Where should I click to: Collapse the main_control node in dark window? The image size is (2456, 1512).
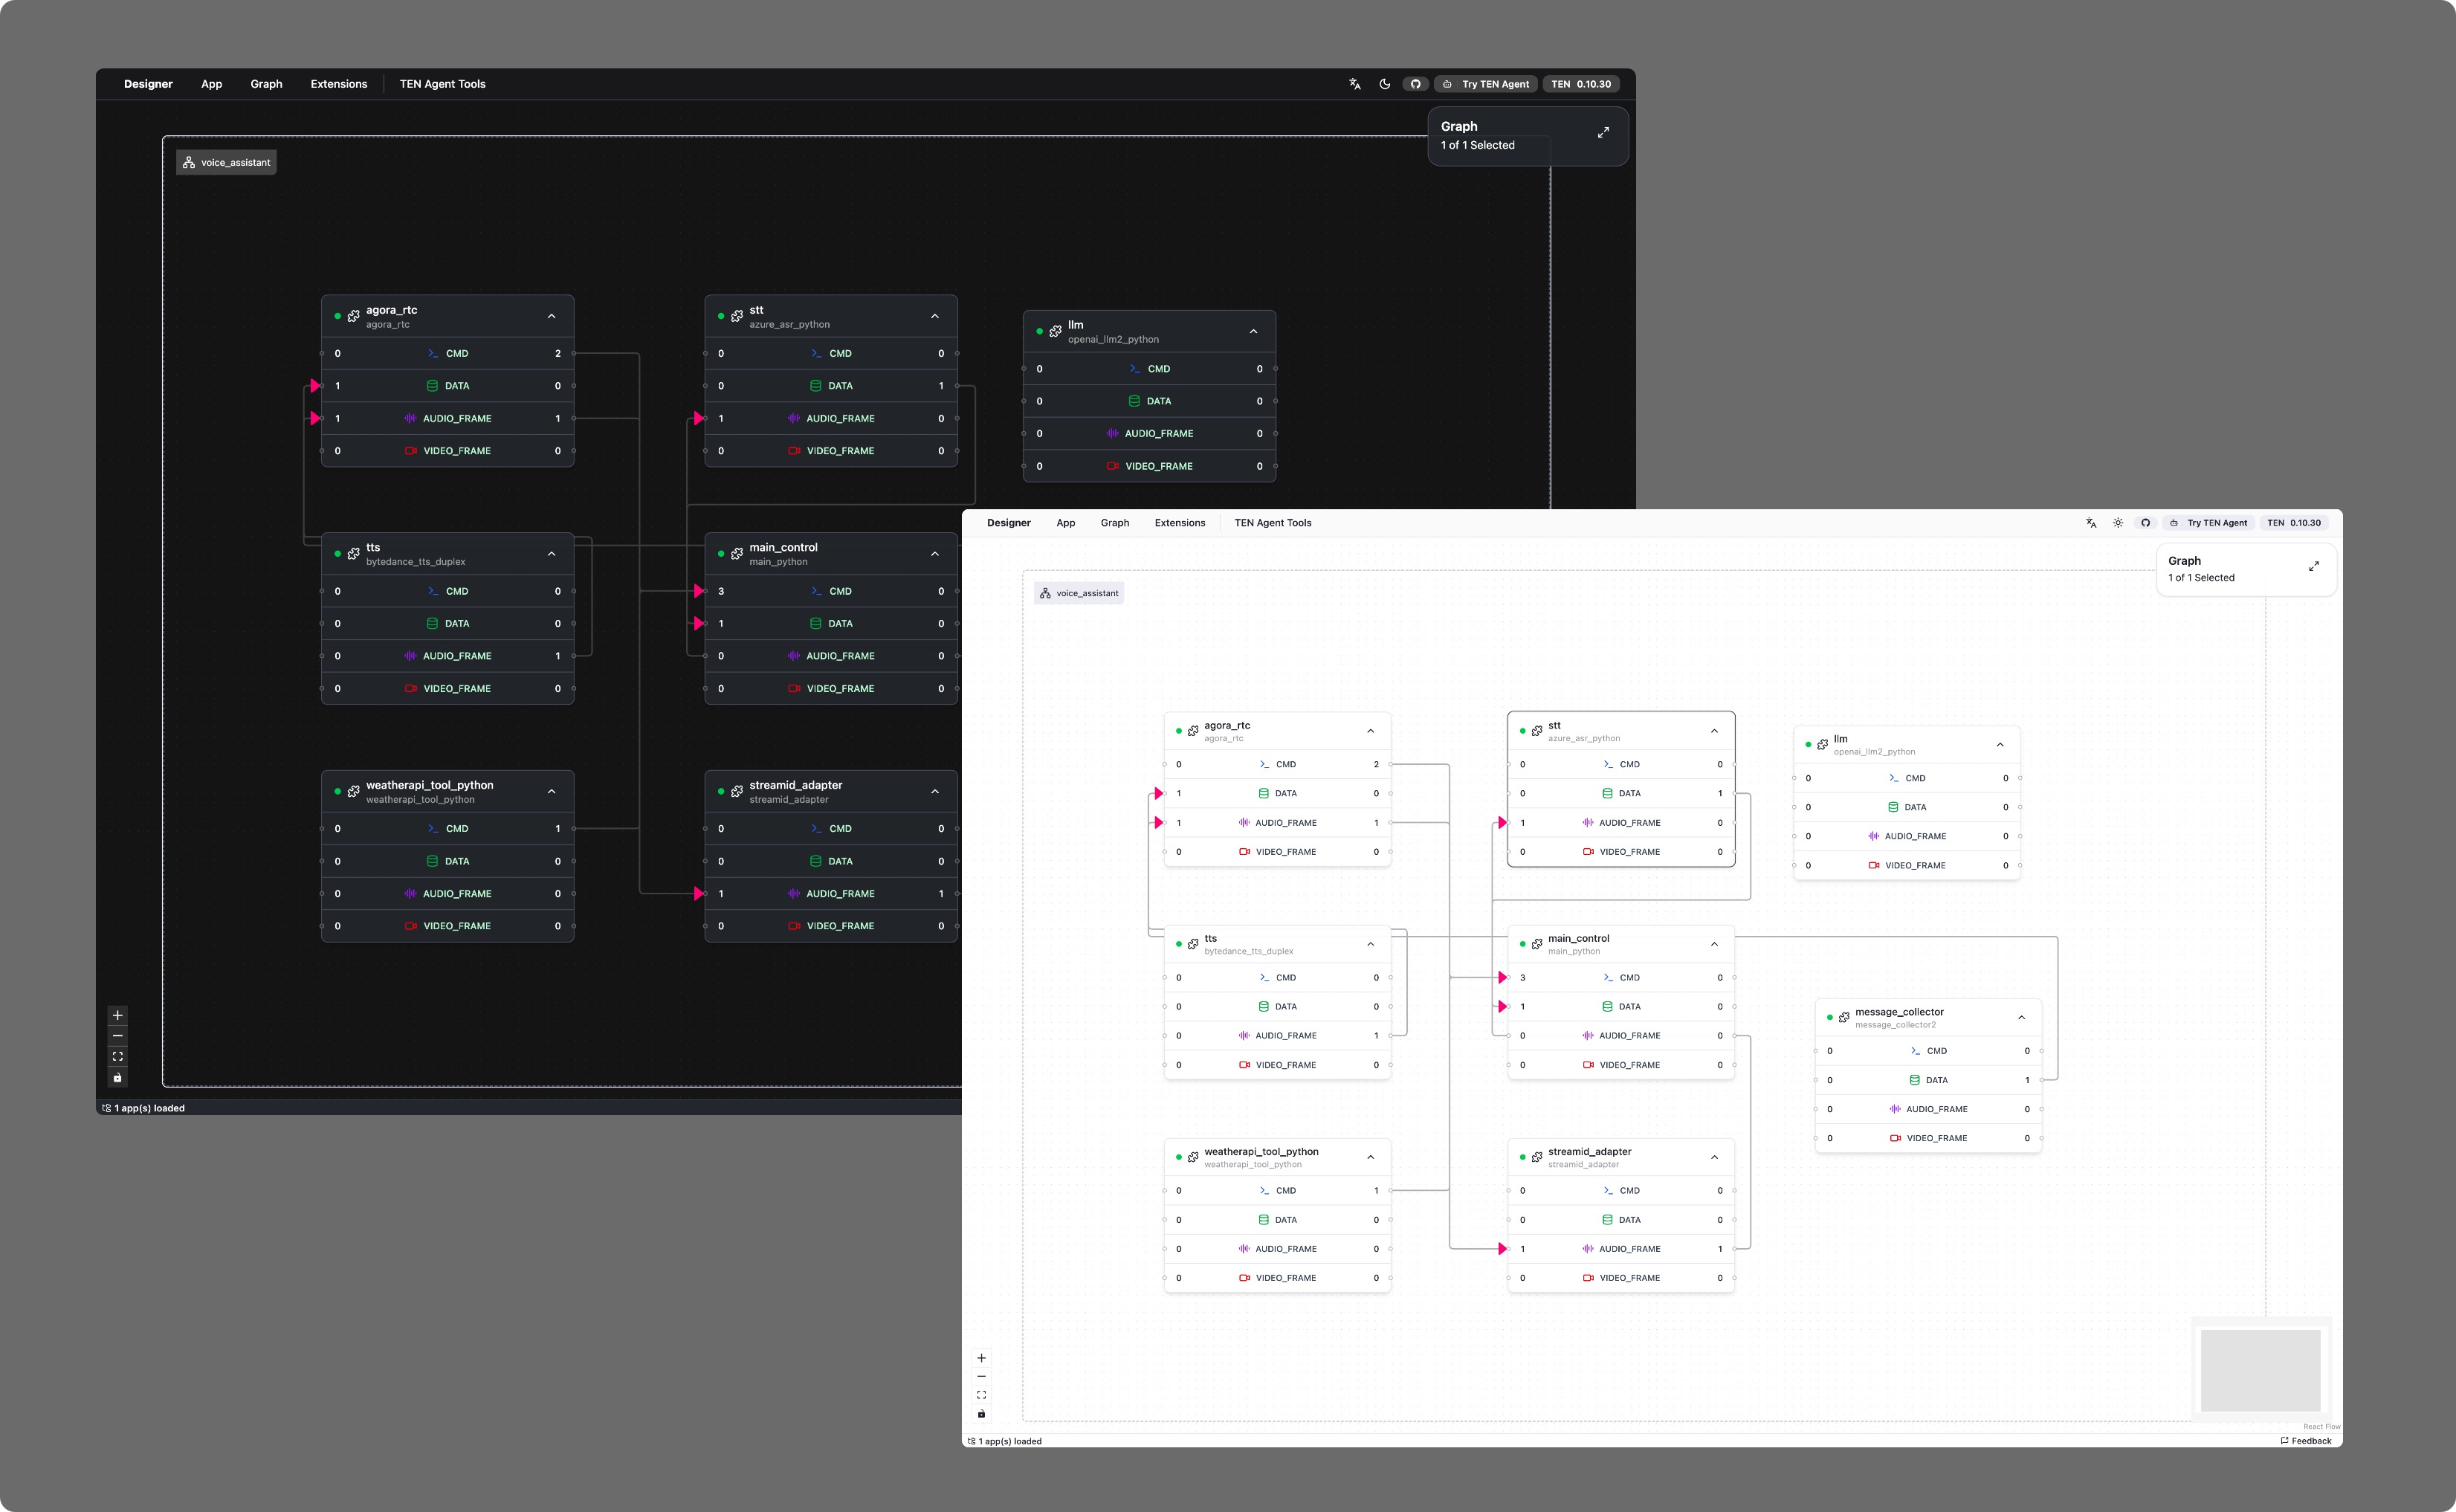click(935, 554)
